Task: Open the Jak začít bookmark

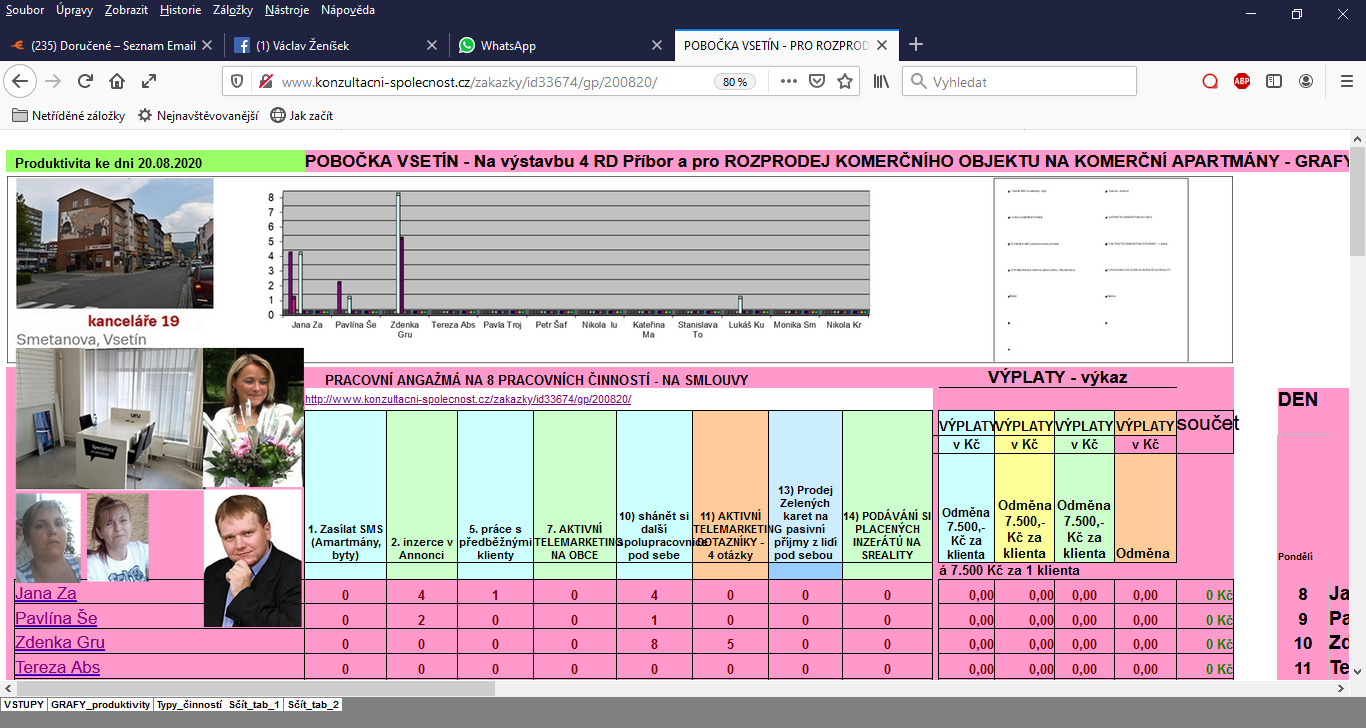Action: (302, 115)
